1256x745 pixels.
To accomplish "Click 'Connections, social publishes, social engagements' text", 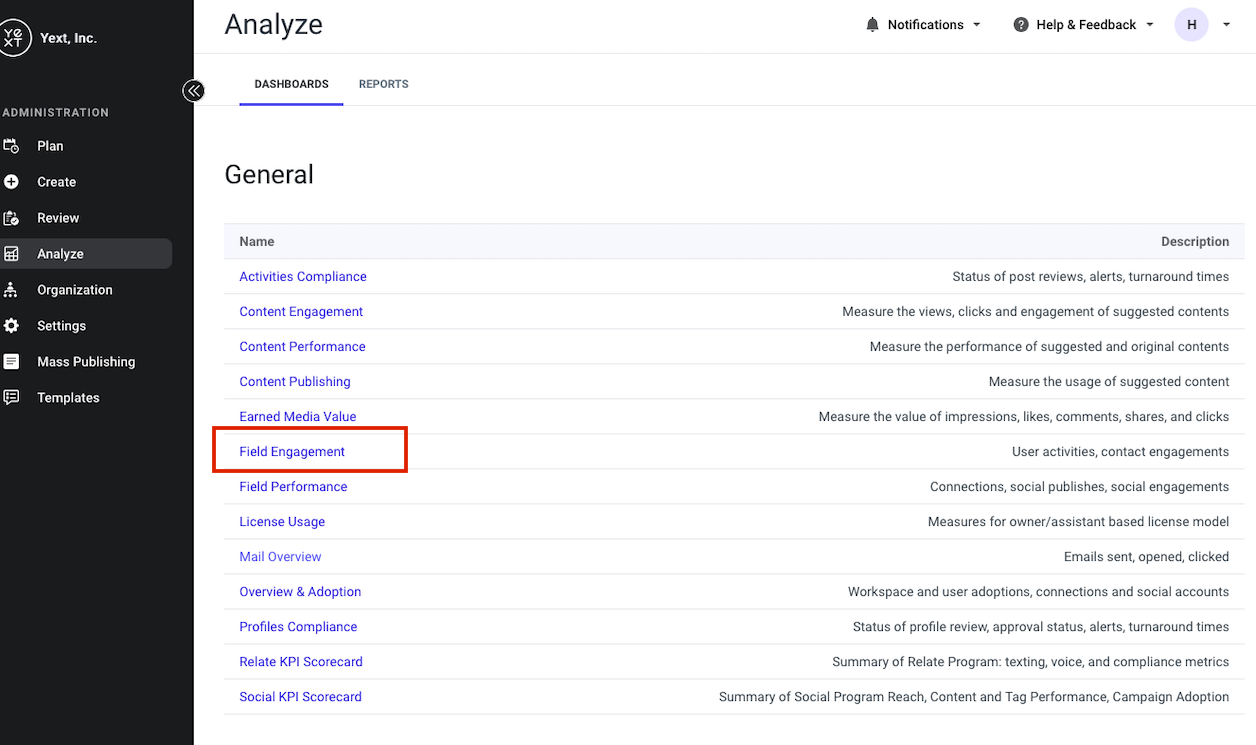I will point(1079,487).
